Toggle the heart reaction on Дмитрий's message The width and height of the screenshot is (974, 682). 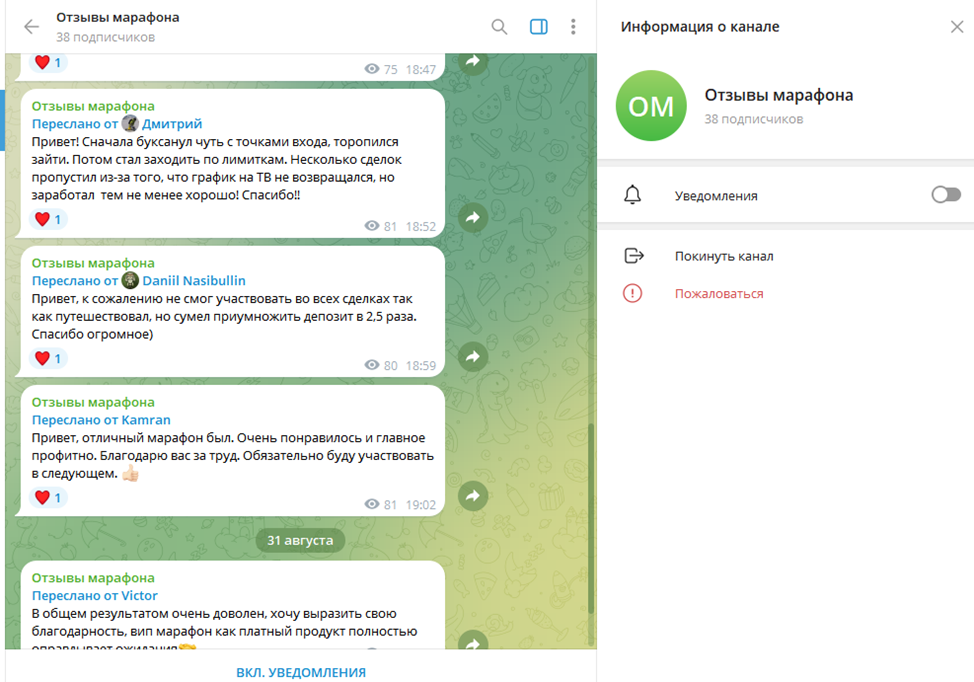[x=48, y=219]
